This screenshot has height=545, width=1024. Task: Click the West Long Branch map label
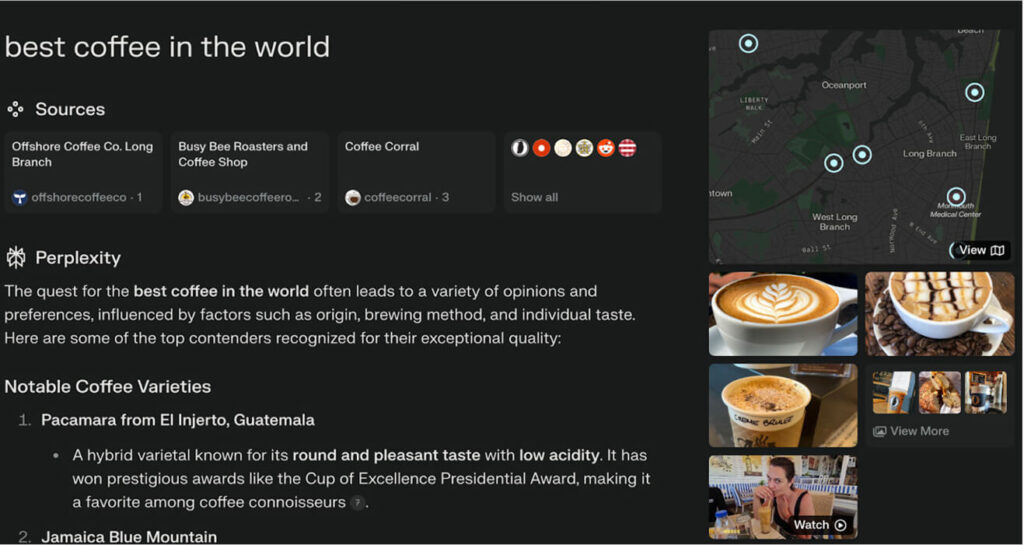coord(835,222)
